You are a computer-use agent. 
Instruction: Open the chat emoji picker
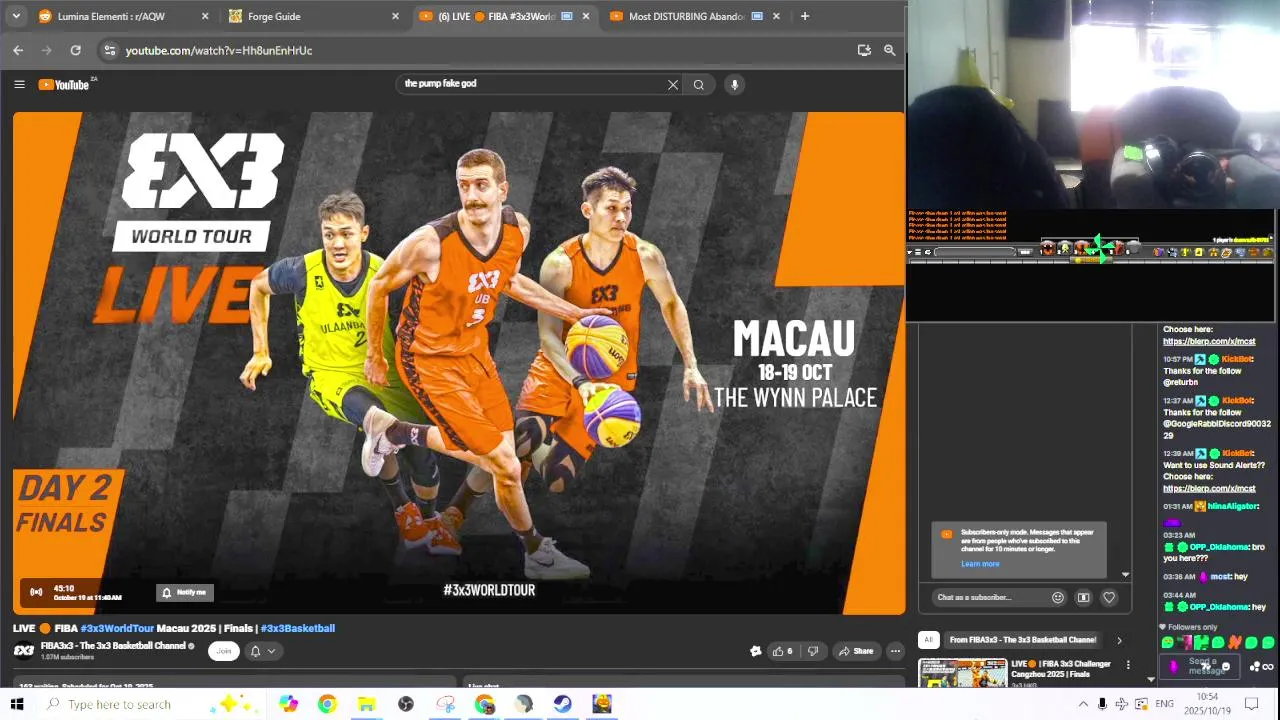(x=1058, y=598)
